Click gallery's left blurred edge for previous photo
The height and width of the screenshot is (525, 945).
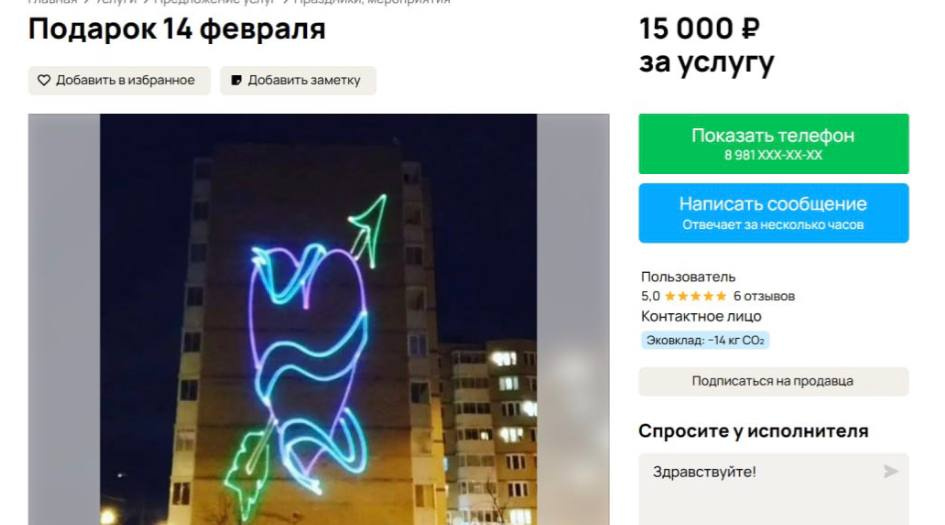coord(64,319)
